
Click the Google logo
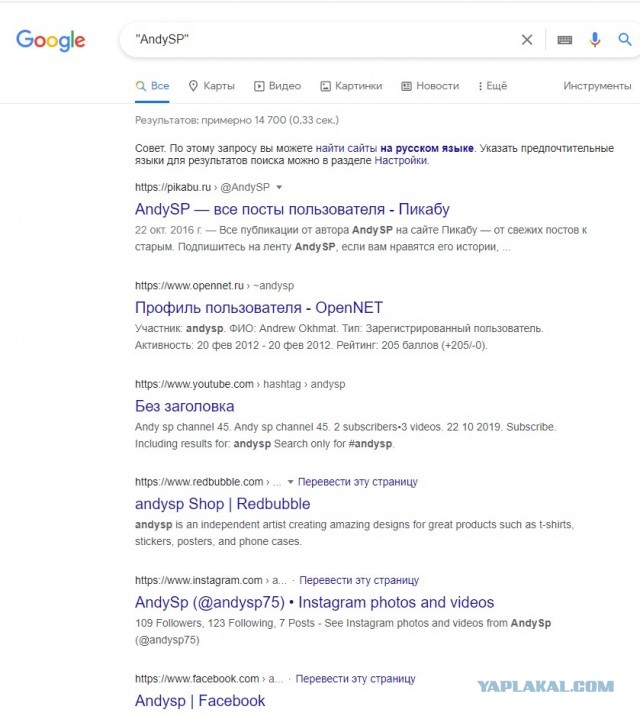(x=51, y=40)
